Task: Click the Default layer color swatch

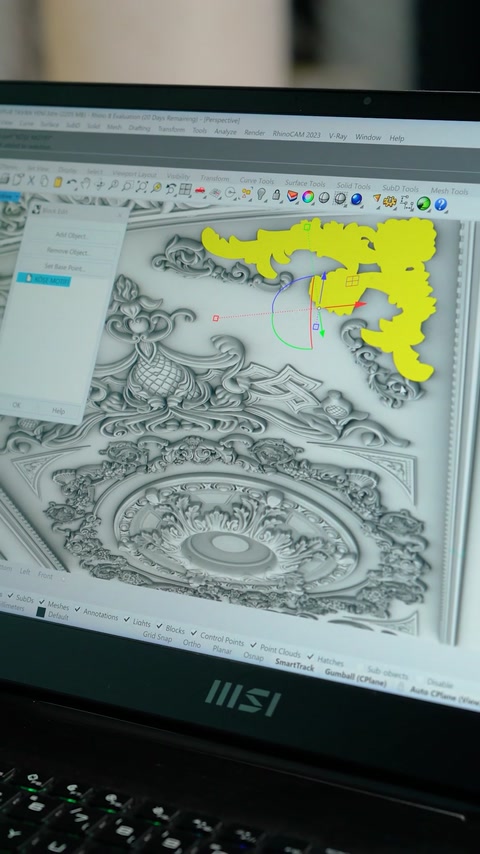Action: pyautogui.click(x=40, y=612)
